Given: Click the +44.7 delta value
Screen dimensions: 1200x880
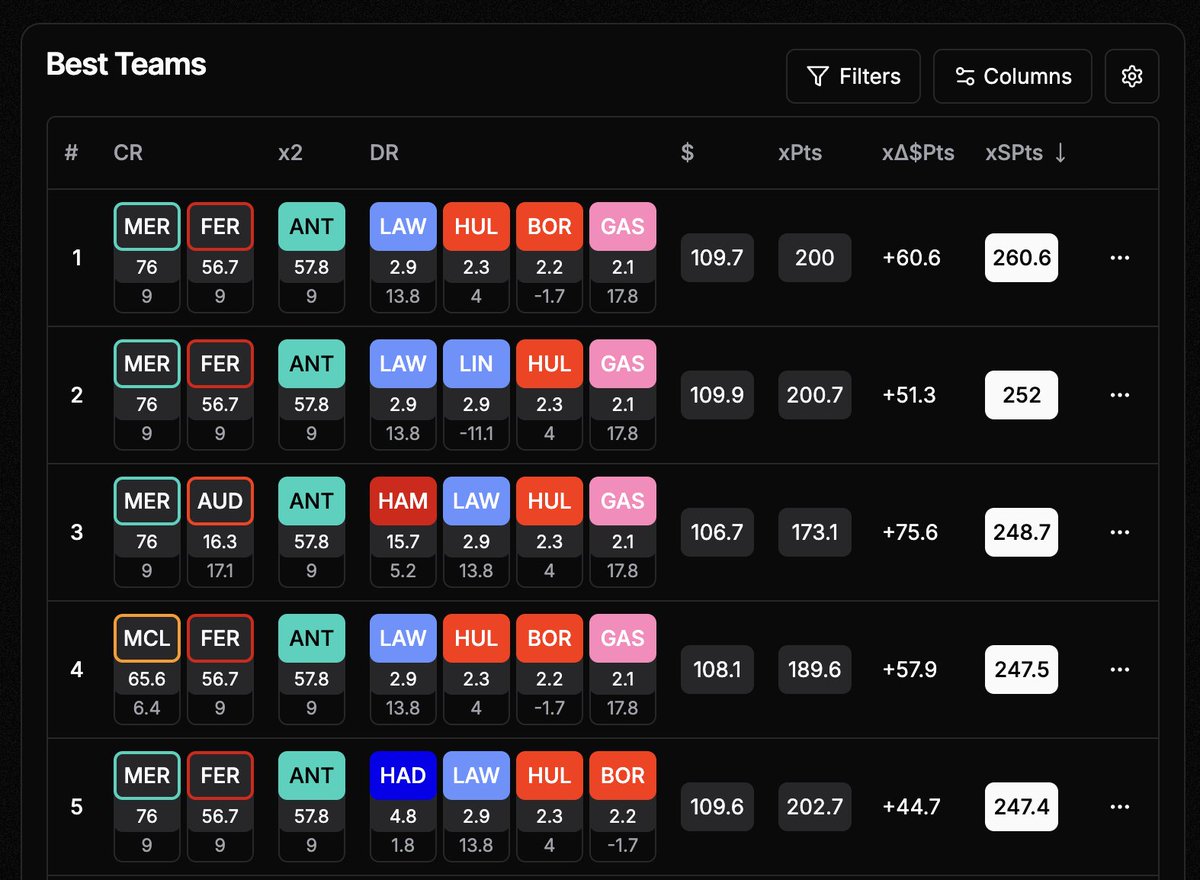Looking at the screenshot, I should [911, 806].
